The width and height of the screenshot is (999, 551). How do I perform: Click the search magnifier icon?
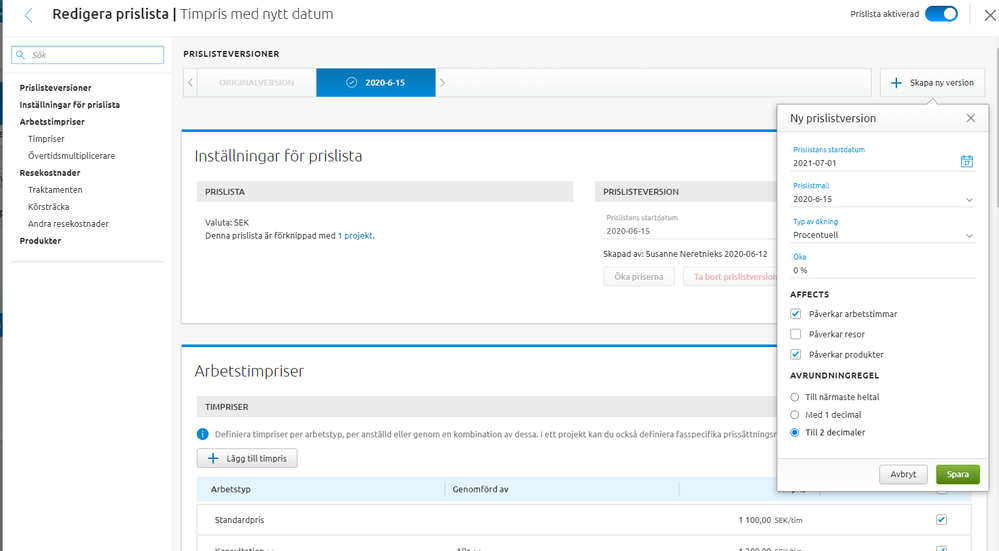click(x=21, y=55)
